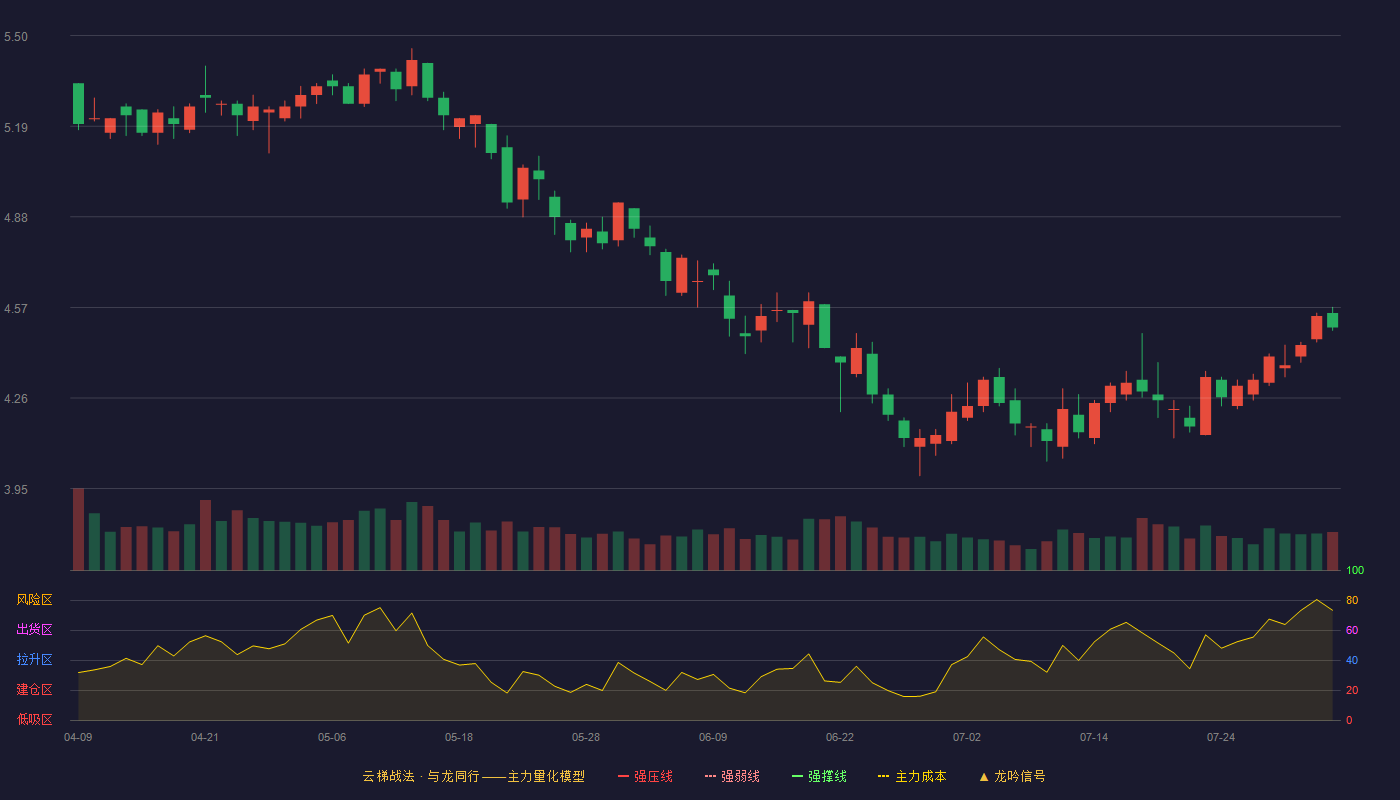Click the 05-18 date label

pos(459,737)
